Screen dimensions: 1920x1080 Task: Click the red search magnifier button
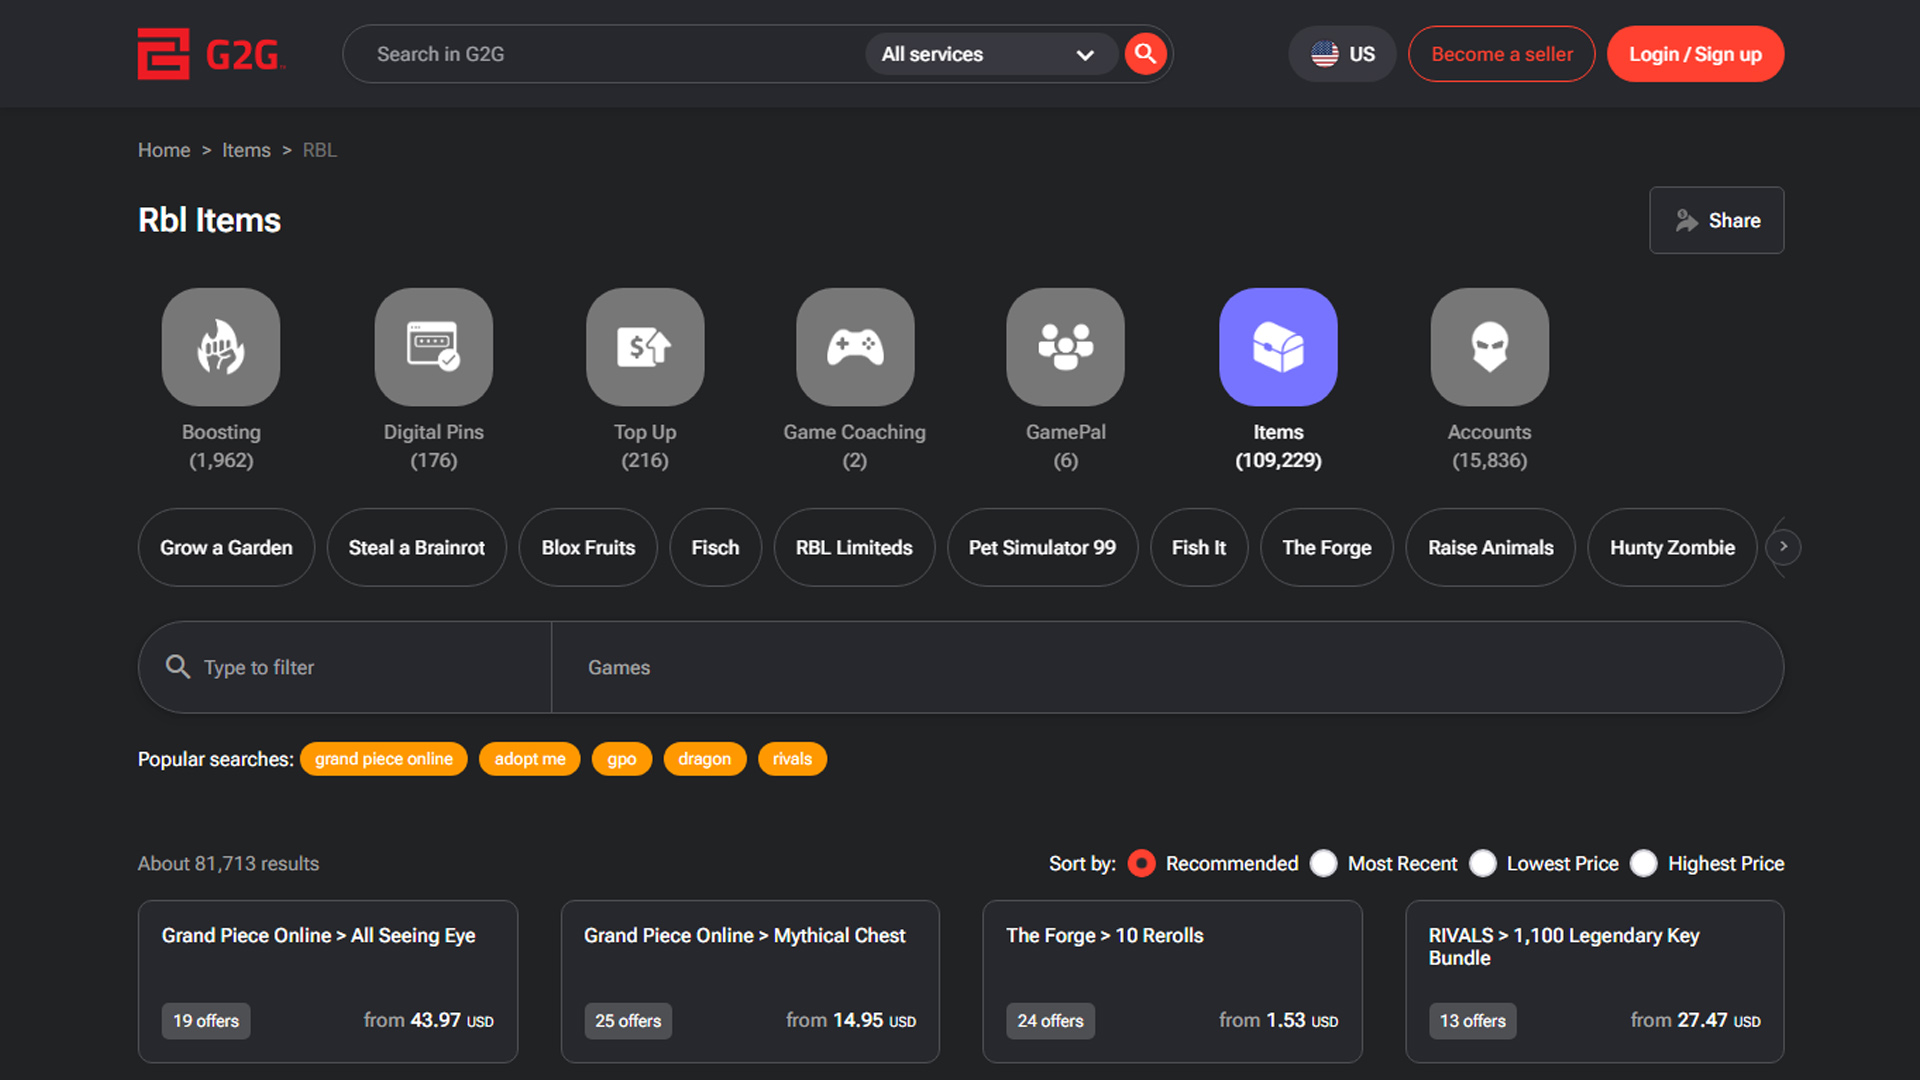[1145, 54]
